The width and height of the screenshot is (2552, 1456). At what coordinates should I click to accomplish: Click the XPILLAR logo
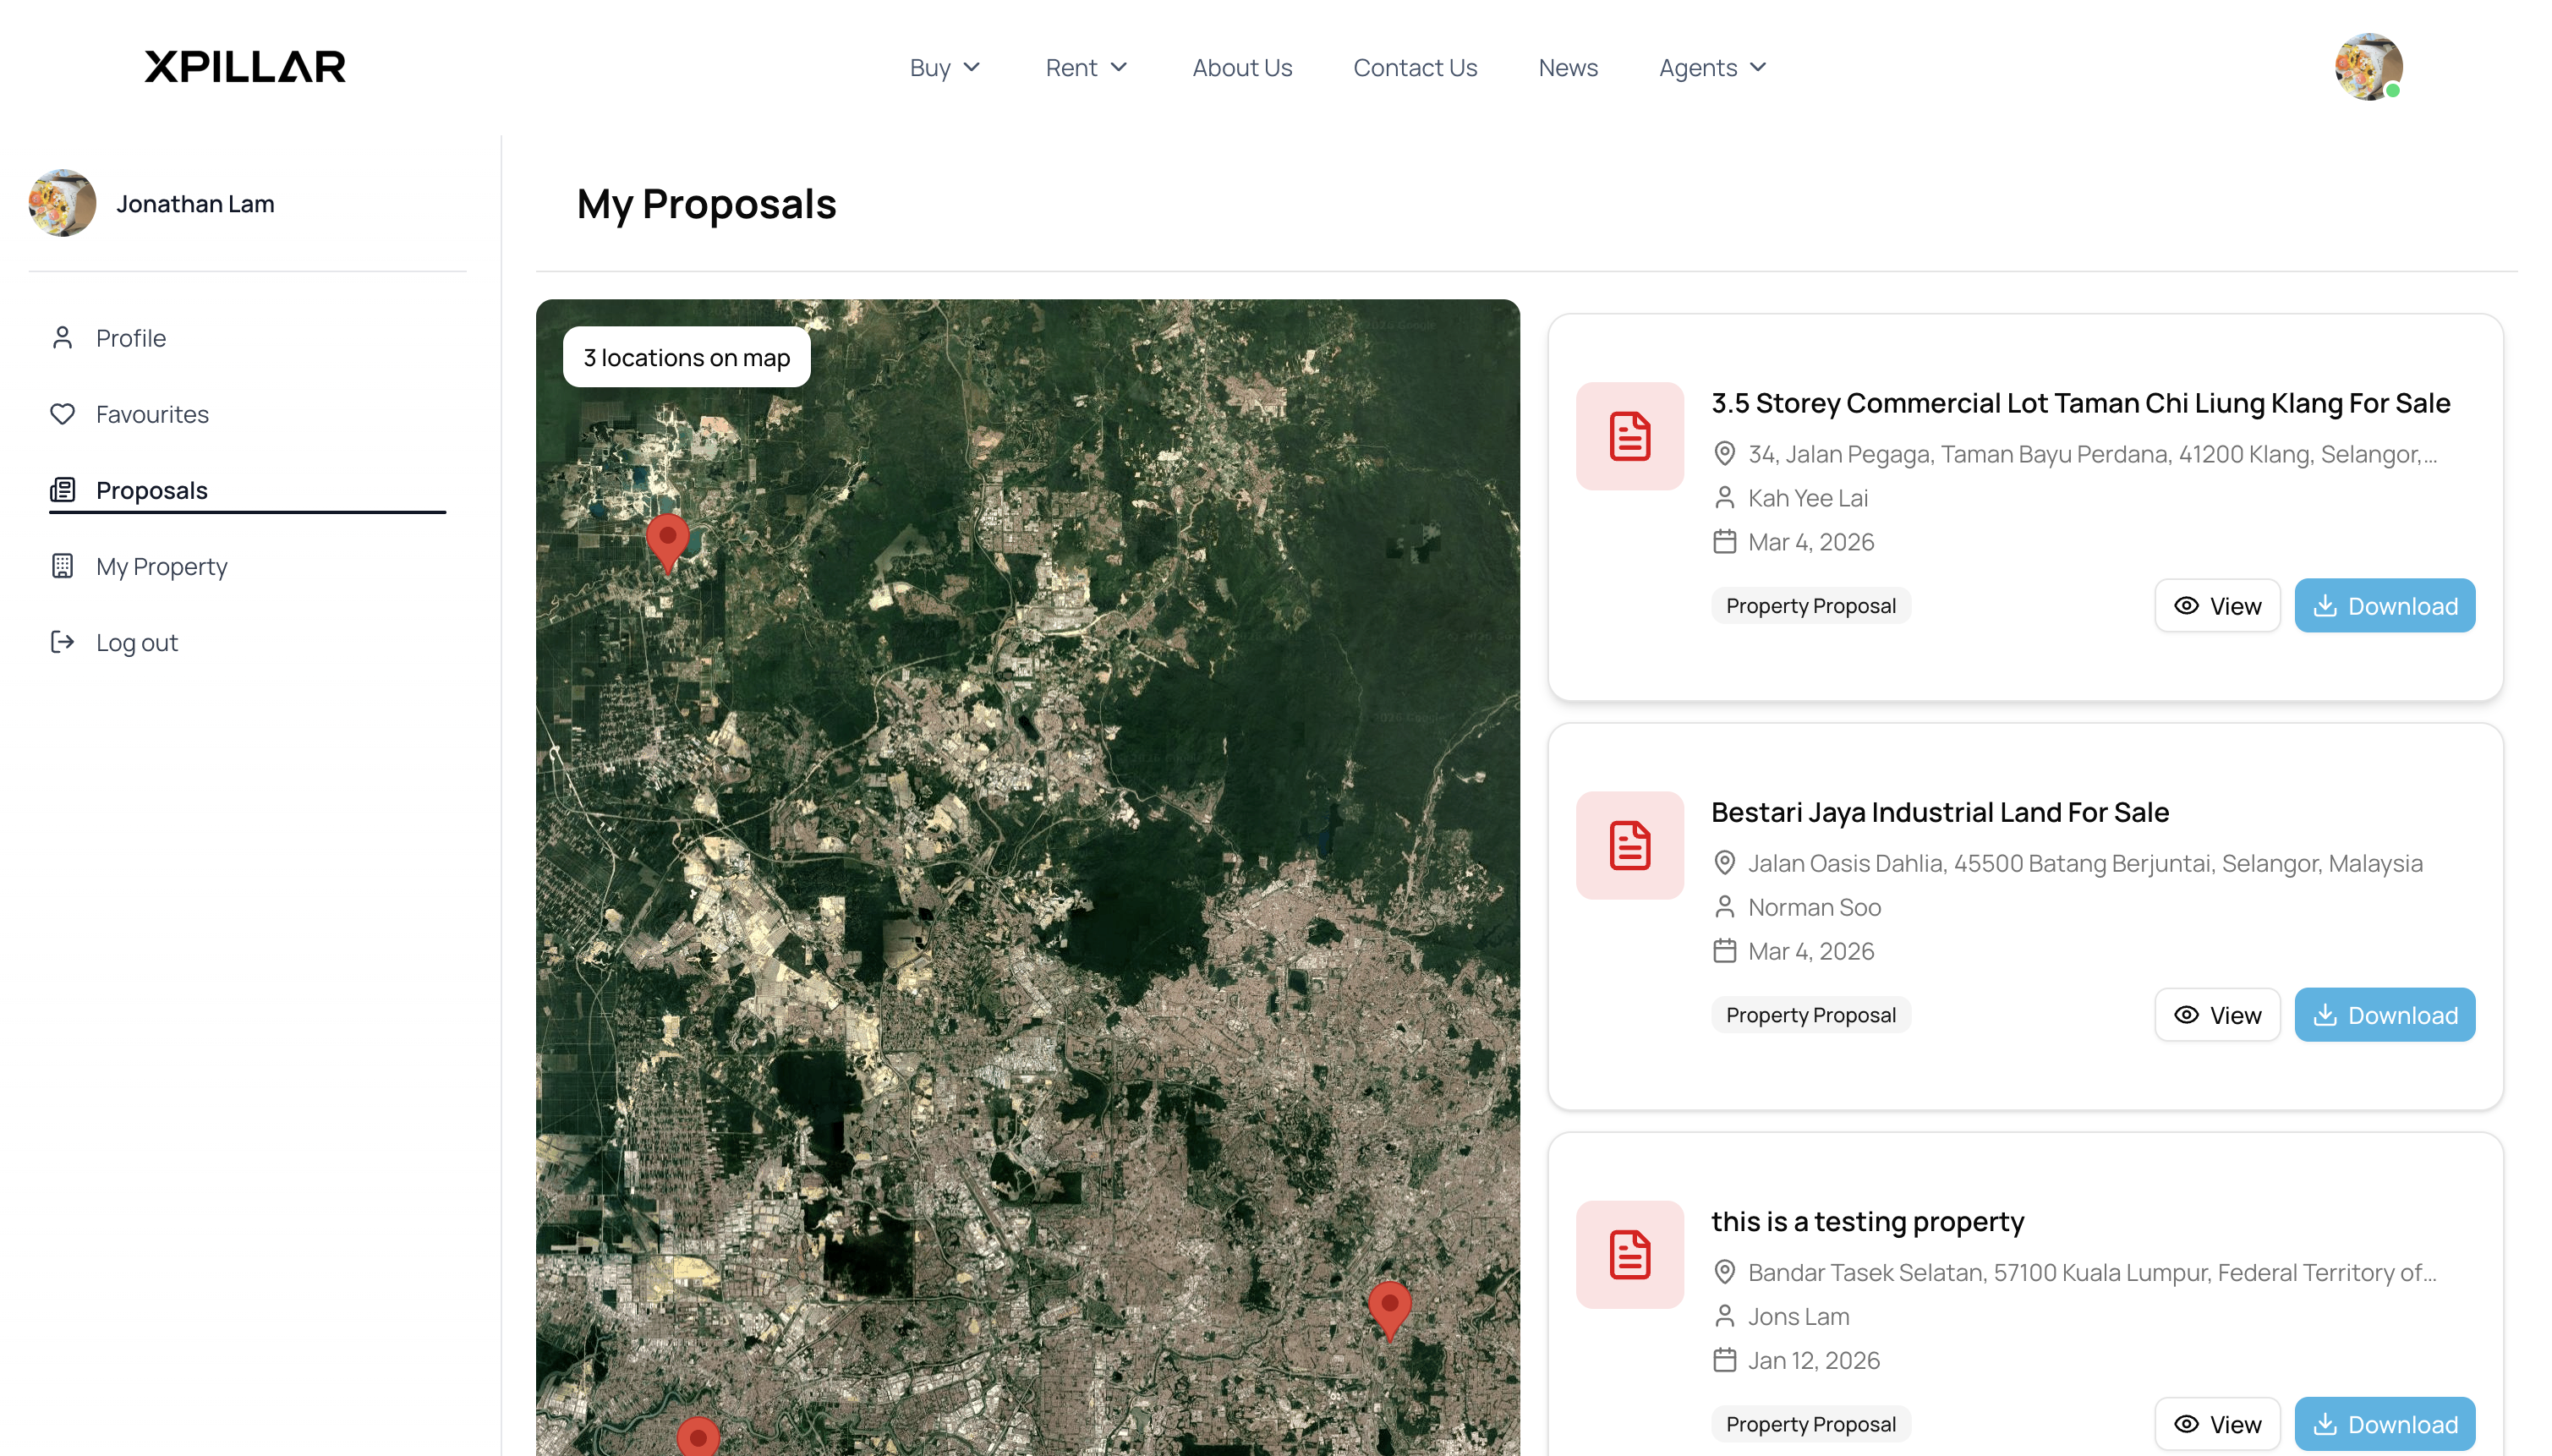[x=245, y=66]
